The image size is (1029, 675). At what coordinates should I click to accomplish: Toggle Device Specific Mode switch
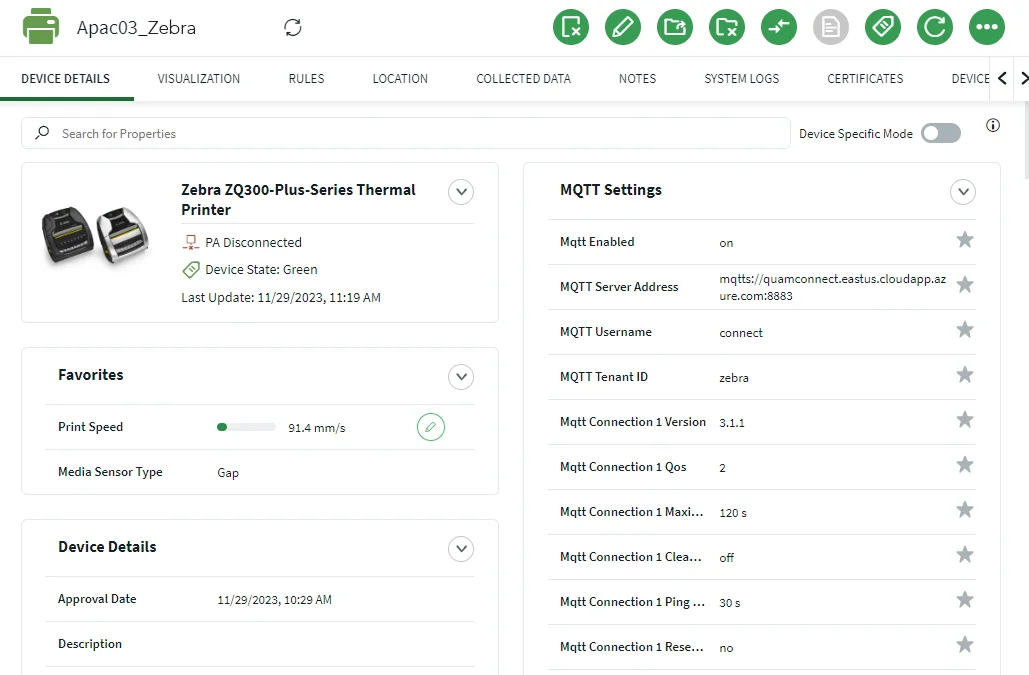(940, 133)
